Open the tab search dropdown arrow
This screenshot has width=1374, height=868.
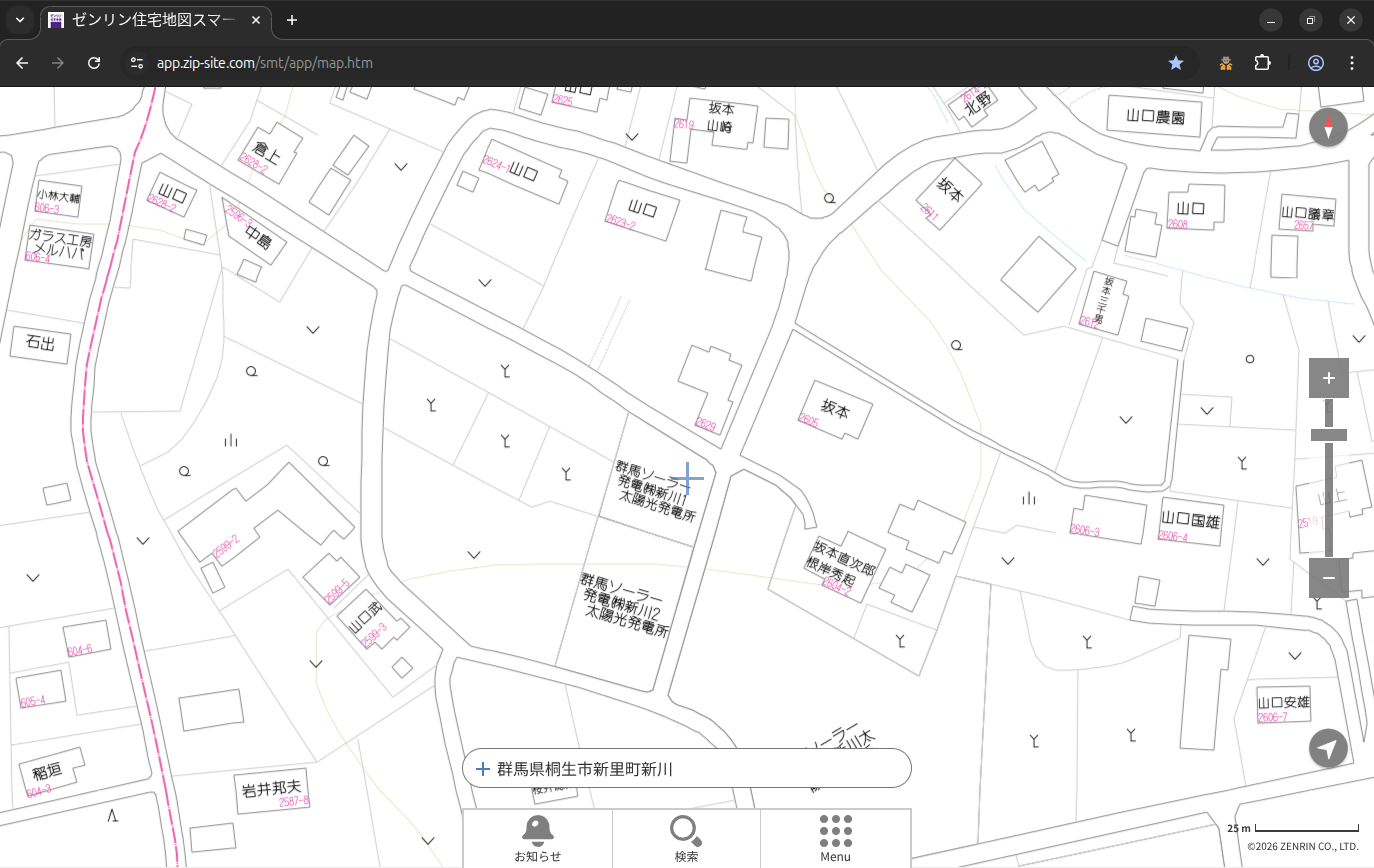[19, 20]
